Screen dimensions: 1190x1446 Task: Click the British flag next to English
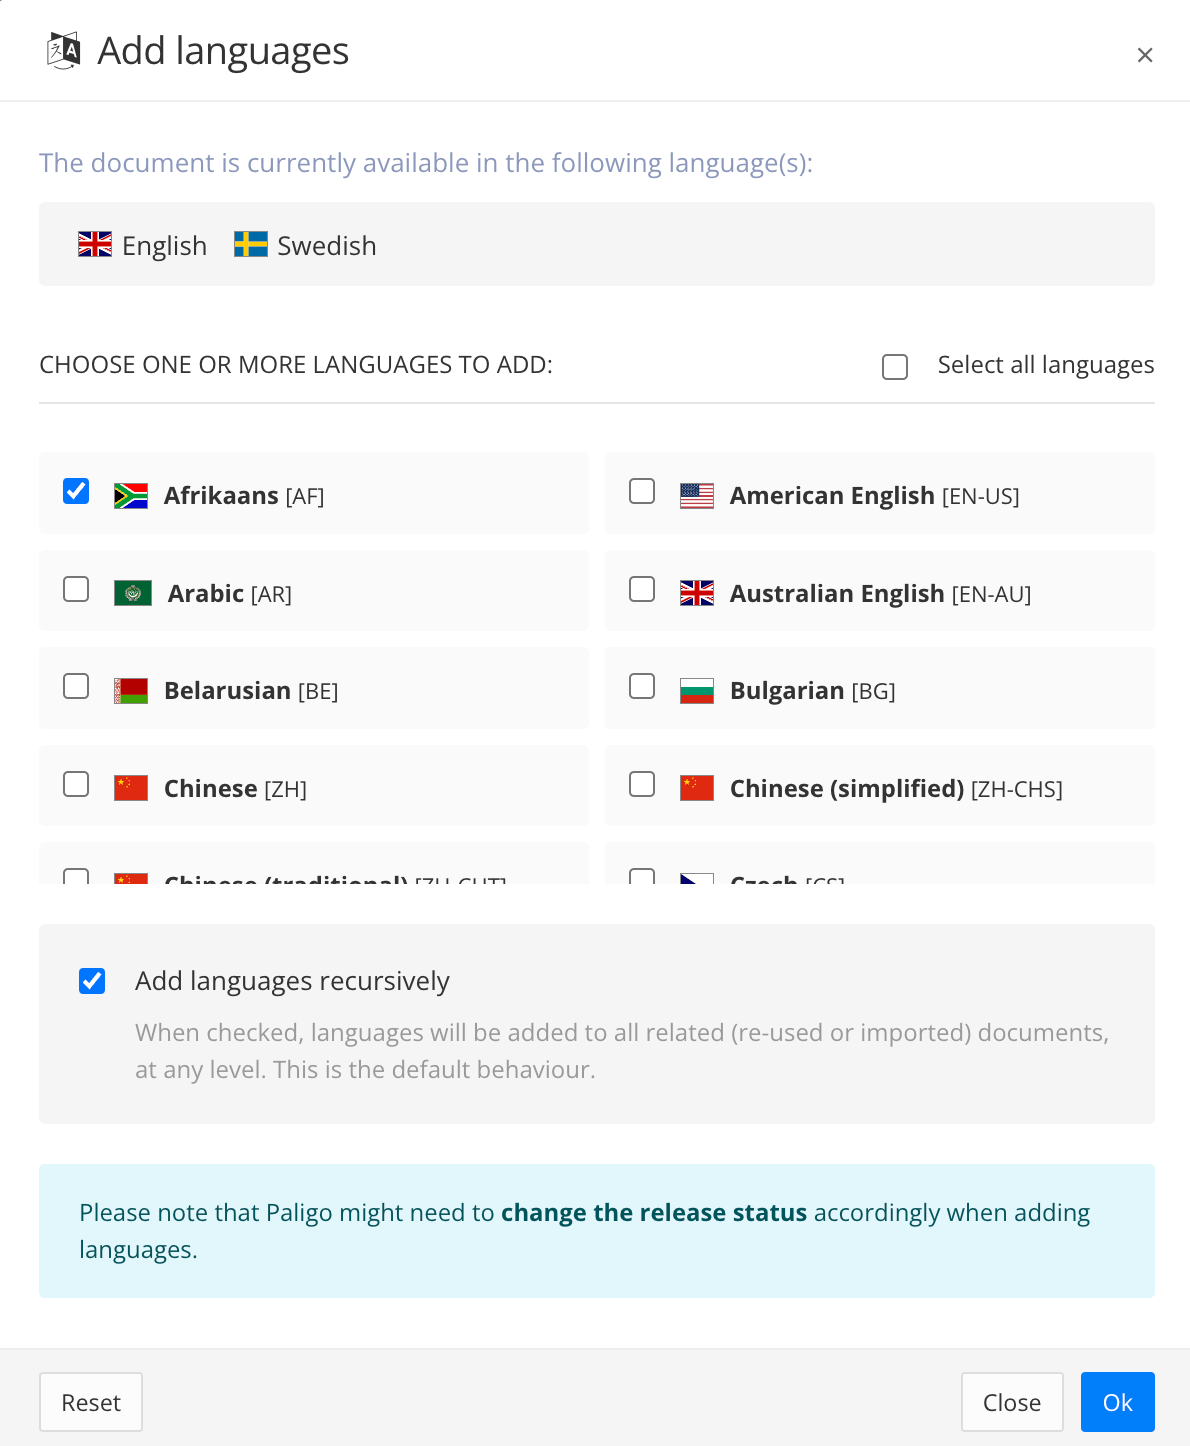point(94,243)
